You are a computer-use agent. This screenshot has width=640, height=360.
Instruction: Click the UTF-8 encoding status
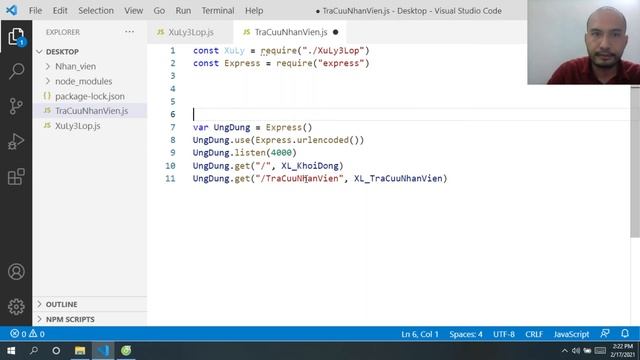(x=504, y=334)
